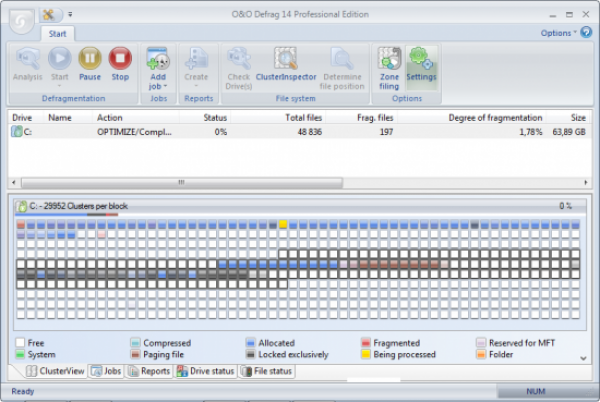Switch to the File status tab
600x402 pixels.
(267, 371)
